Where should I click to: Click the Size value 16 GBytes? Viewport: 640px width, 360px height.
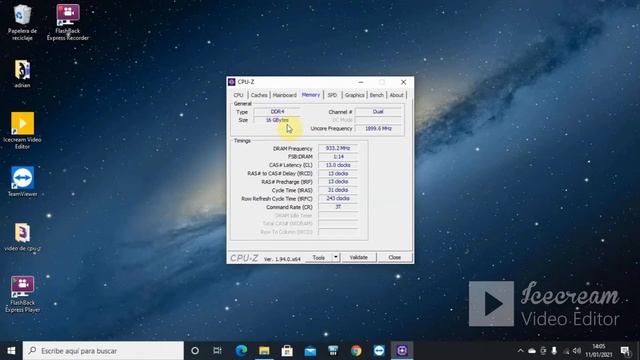point(277,120)
